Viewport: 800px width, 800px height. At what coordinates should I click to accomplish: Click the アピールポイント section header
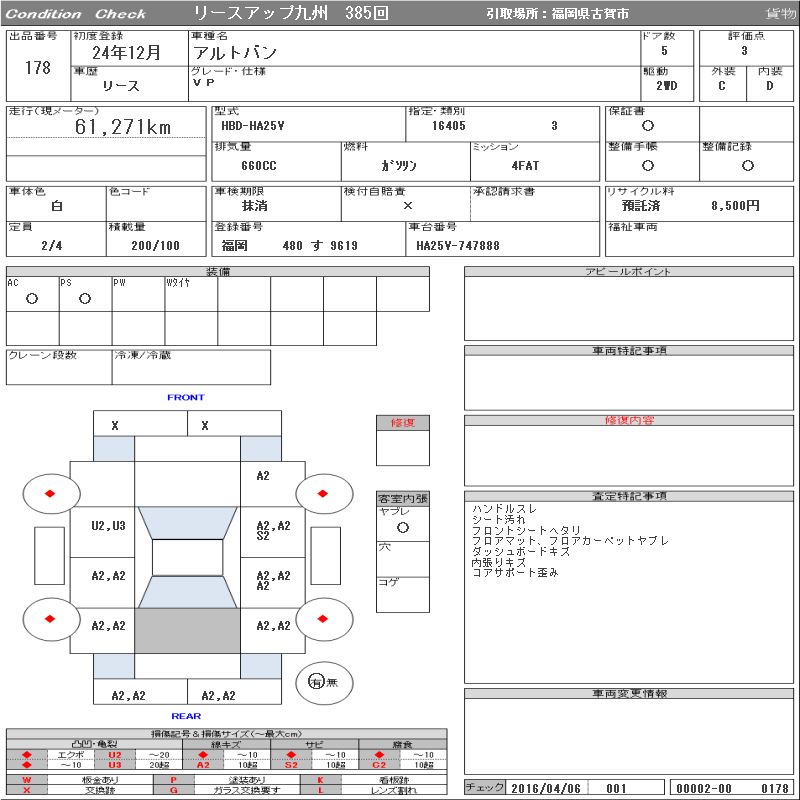click(628, 272)
